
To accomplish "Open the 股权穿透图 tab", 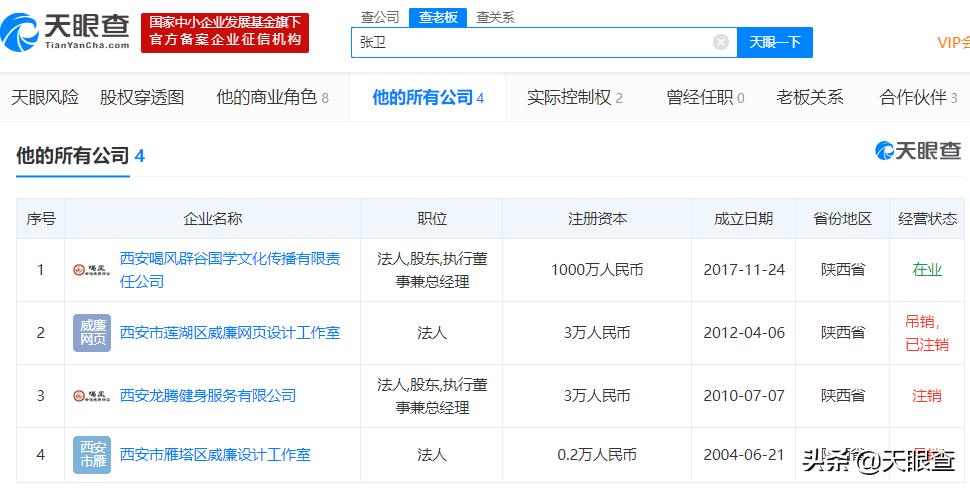I will [x=142, y=97].
